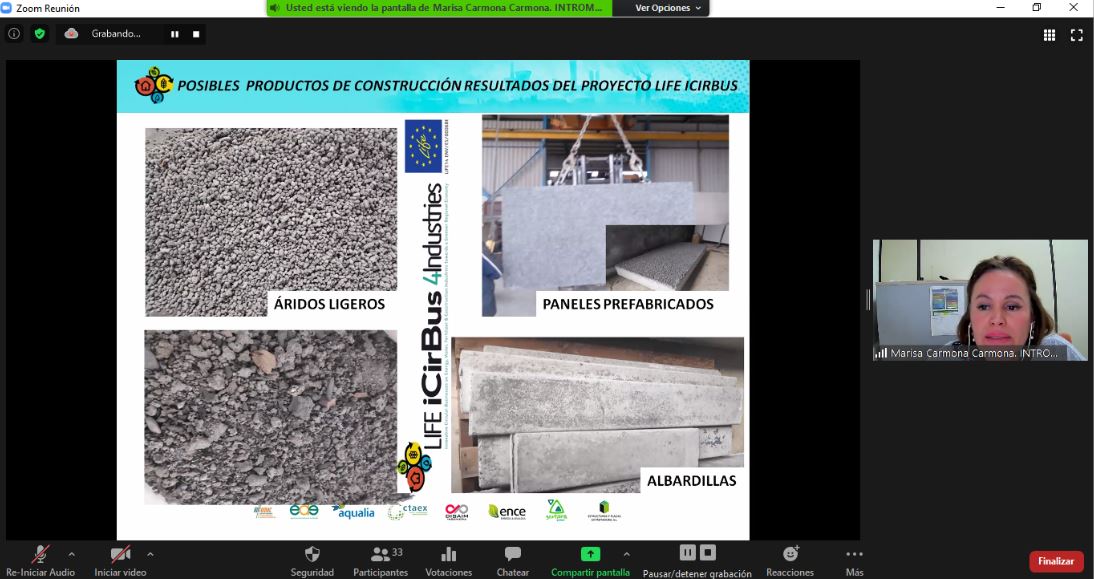Switch to gallery view grid icon
The image size is (1094, 579).
click(1049, 34)
